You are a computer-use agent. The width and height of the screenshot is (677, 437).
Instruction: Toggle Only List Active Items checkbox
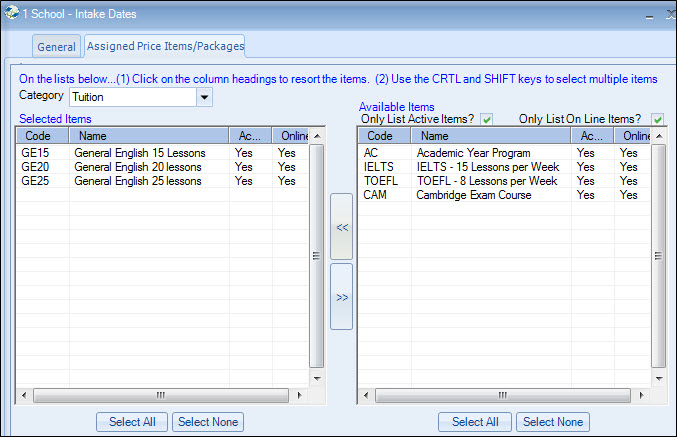(487, 119)
